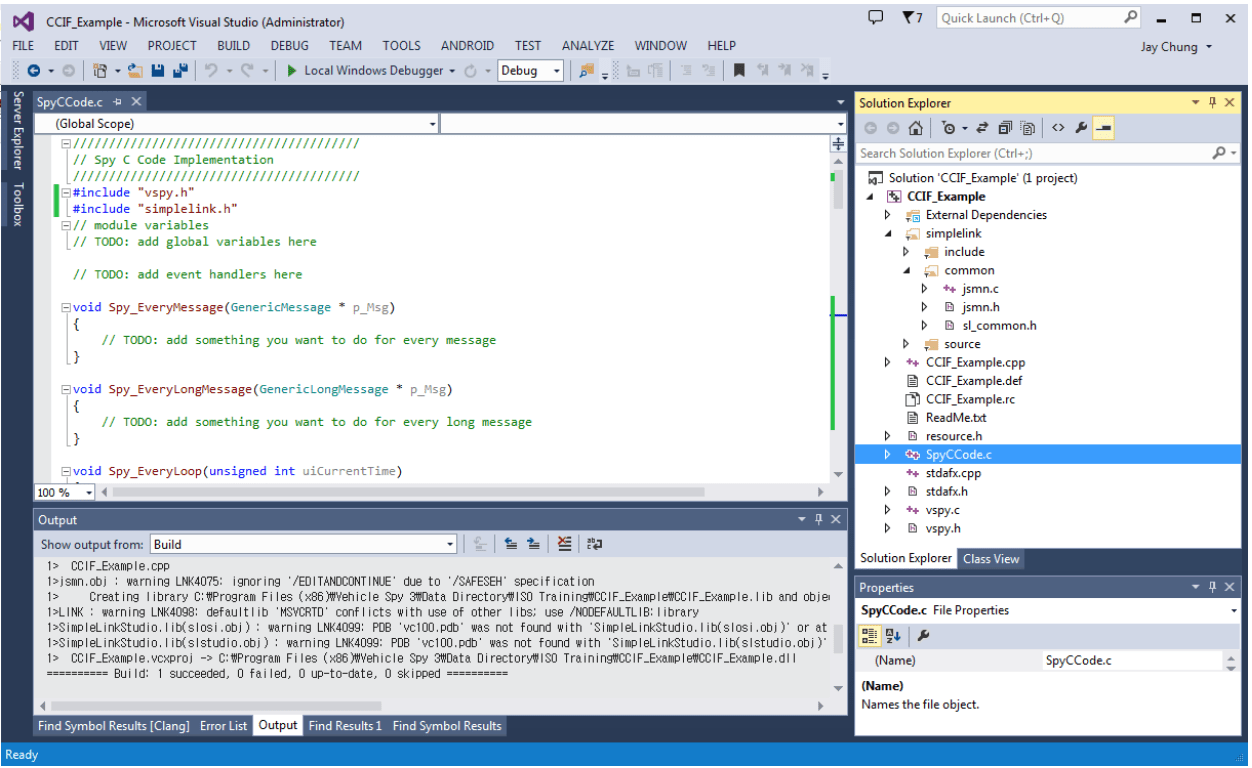The width and height of the screenshot is (1252, 768).
Task: Open the ANDROID menu
Action: pos(467,45)
